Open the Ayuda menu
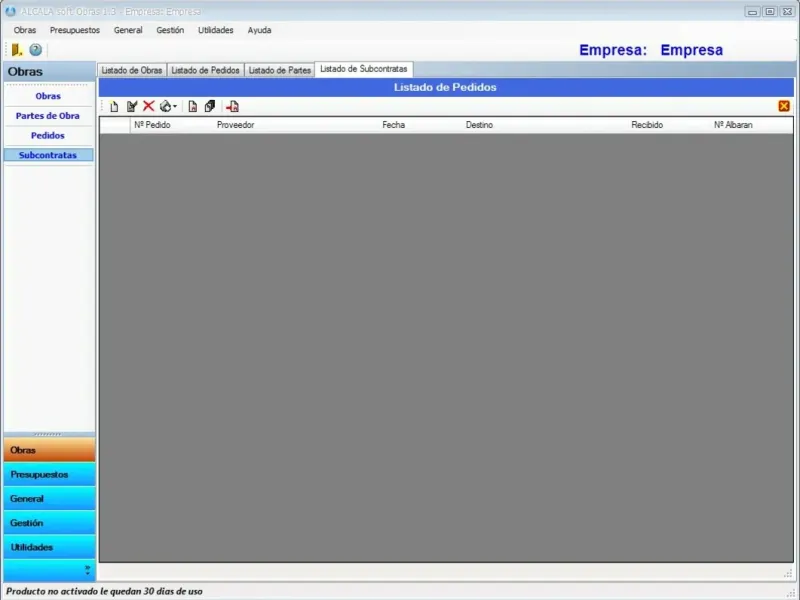 (259, 30)
